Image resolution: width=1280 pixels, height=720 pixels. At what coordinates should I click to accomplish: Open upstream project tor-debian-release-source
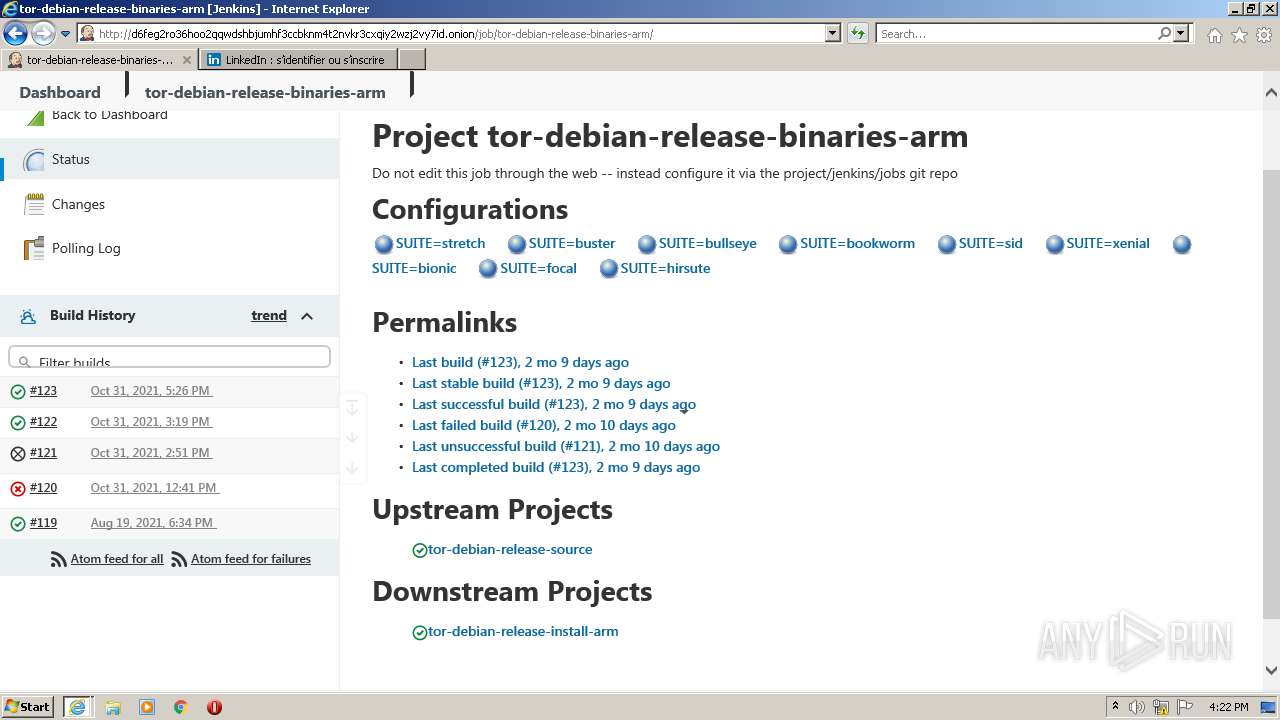pos(510,549)
